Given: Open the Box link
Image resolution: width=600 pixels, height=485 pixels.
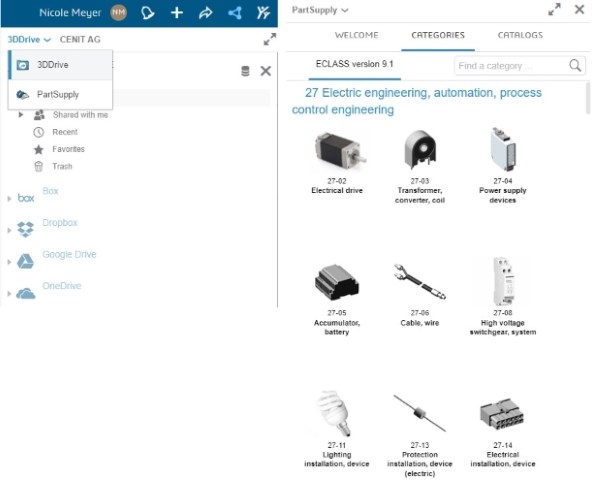Looking at the screenshot, I should 50,191.
